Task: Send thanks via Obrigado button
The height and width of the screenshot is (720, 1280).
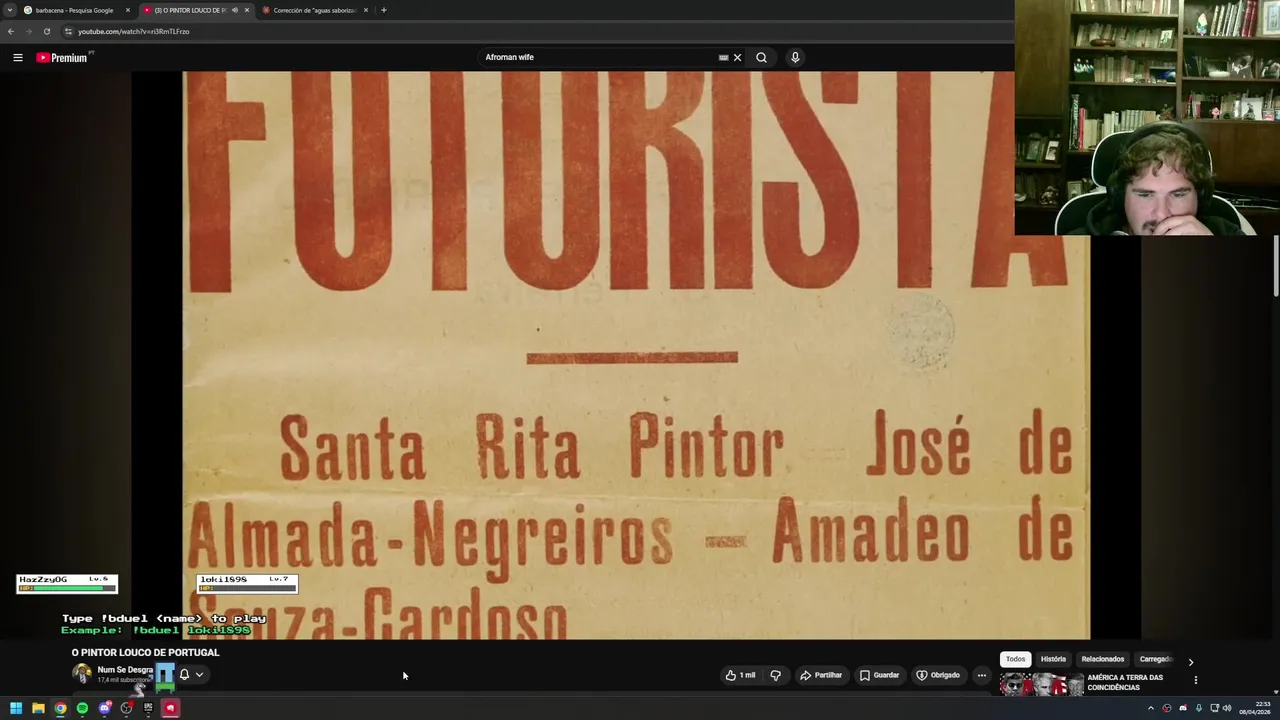Action: tap(938, 675)
